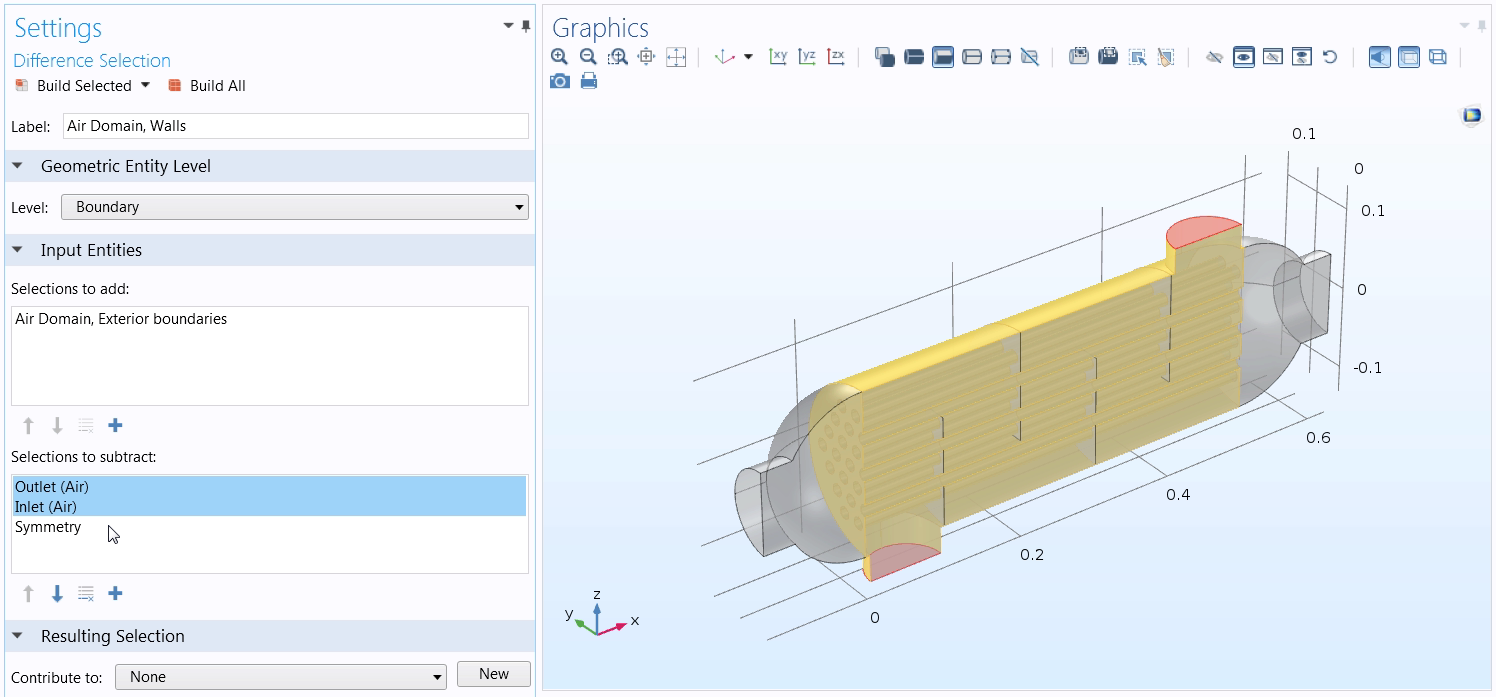
Task: Activate the Zoom Box tool
Action: pyautogui.click(x=618, y=57)
